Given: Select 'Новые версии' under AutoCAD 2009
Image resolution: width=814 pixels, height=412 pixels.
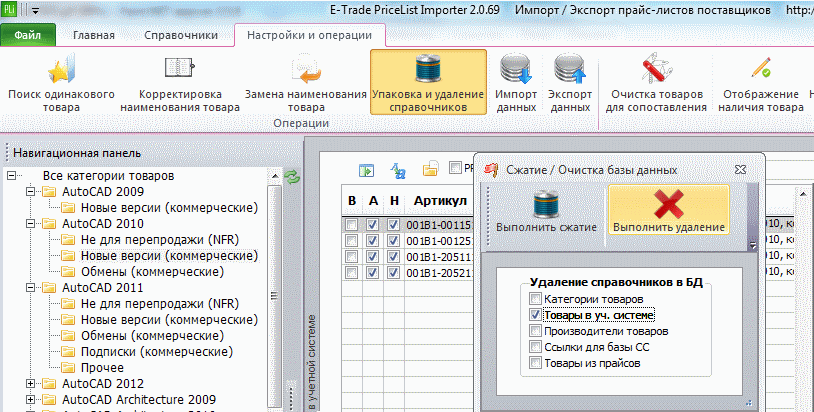Looking at the screenshot, I should tap(169, 208).
